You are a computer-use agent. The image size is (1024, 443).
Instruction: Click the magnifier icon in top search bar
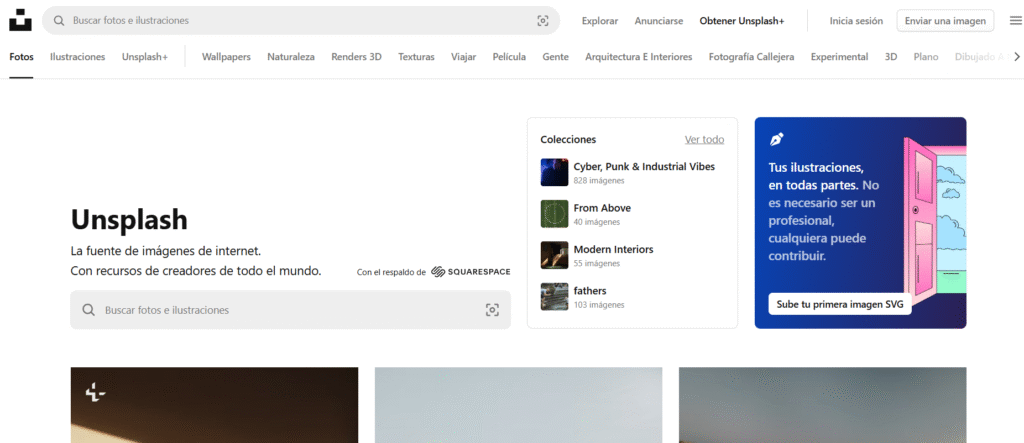pos(59,21)
